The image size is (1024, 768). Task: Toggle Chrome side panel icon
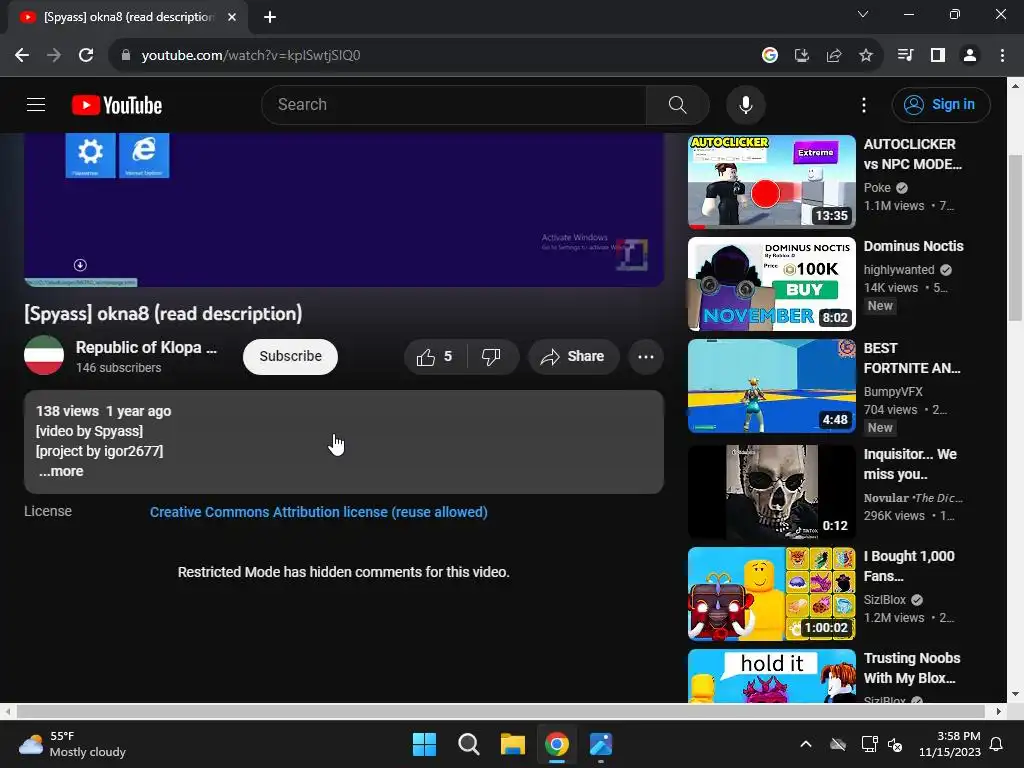coord(938,56)
